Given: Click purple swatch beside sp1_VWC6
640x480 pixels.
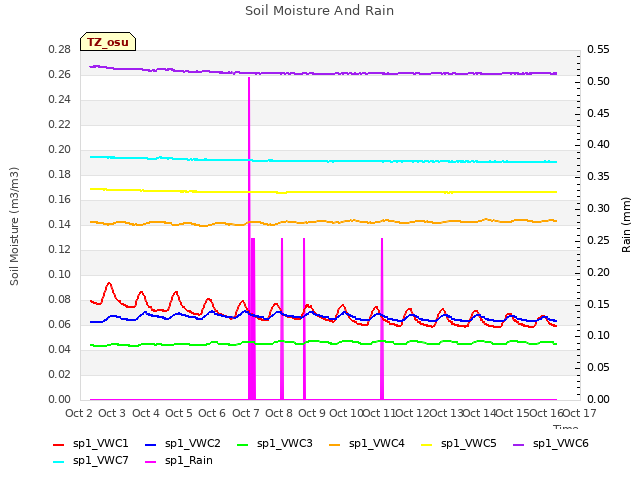Looking at the screenshot, I should (519, 444).
